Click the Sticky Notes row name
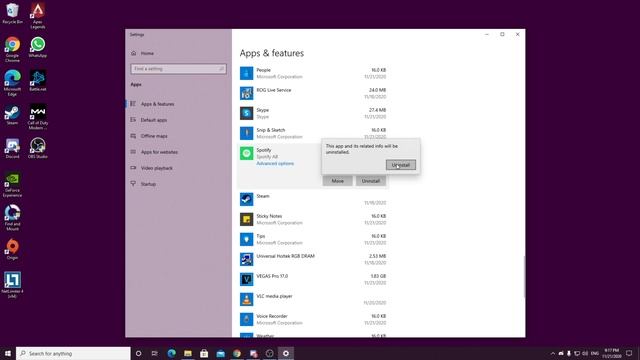The image size is (640, 360). [269, 216]
